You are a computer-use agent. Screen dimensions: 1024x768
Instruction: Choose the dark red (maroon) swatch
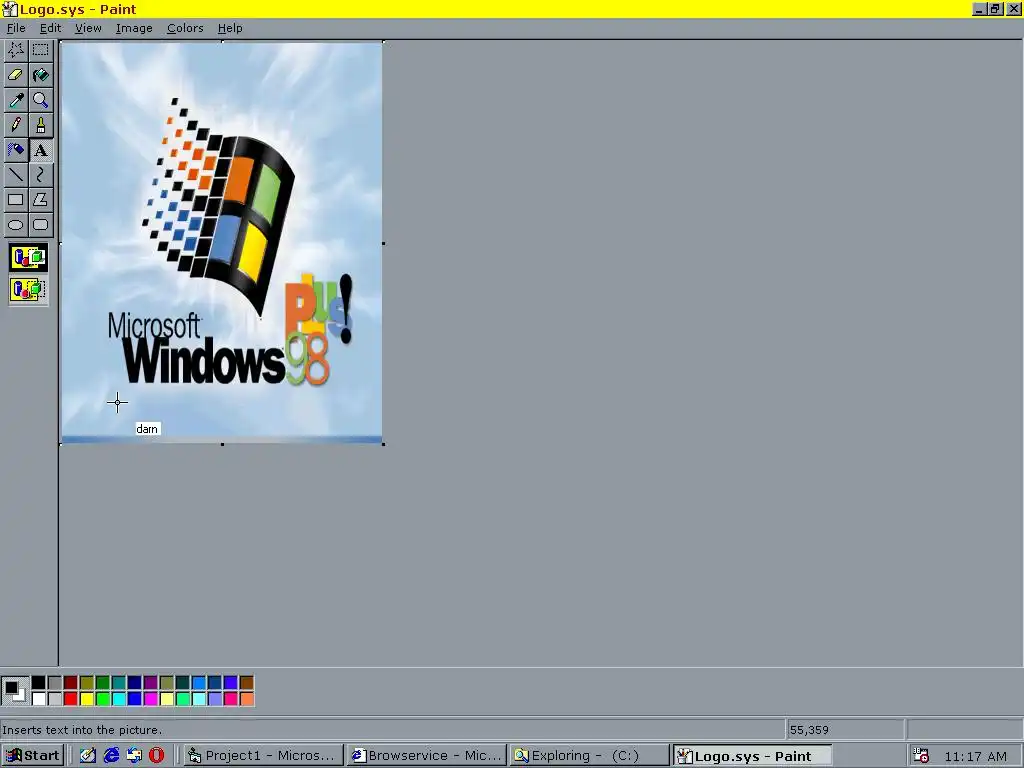[x=71, y=682]
